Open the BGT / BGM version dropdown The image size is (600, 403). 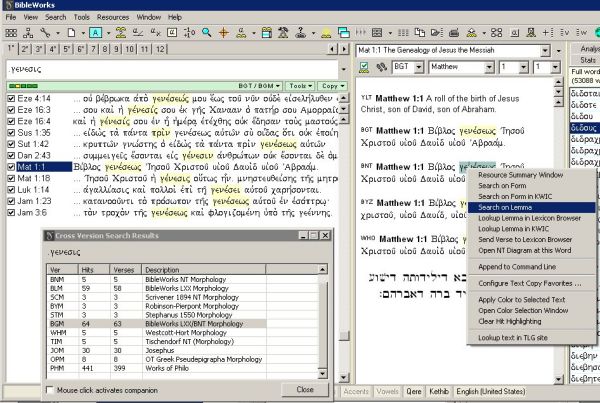click(x=259, y=86)
